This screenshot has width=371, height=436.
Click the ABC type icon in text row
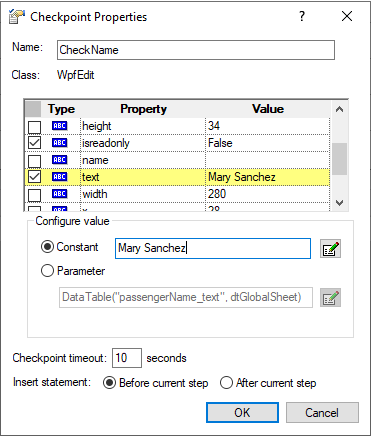(60, 177)
